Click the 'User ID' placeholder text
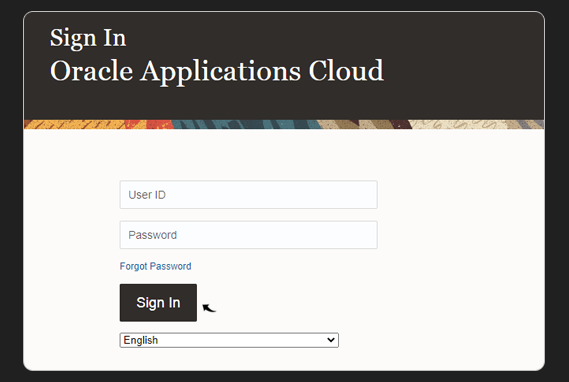The image size is (569, 382). (147, 195)
